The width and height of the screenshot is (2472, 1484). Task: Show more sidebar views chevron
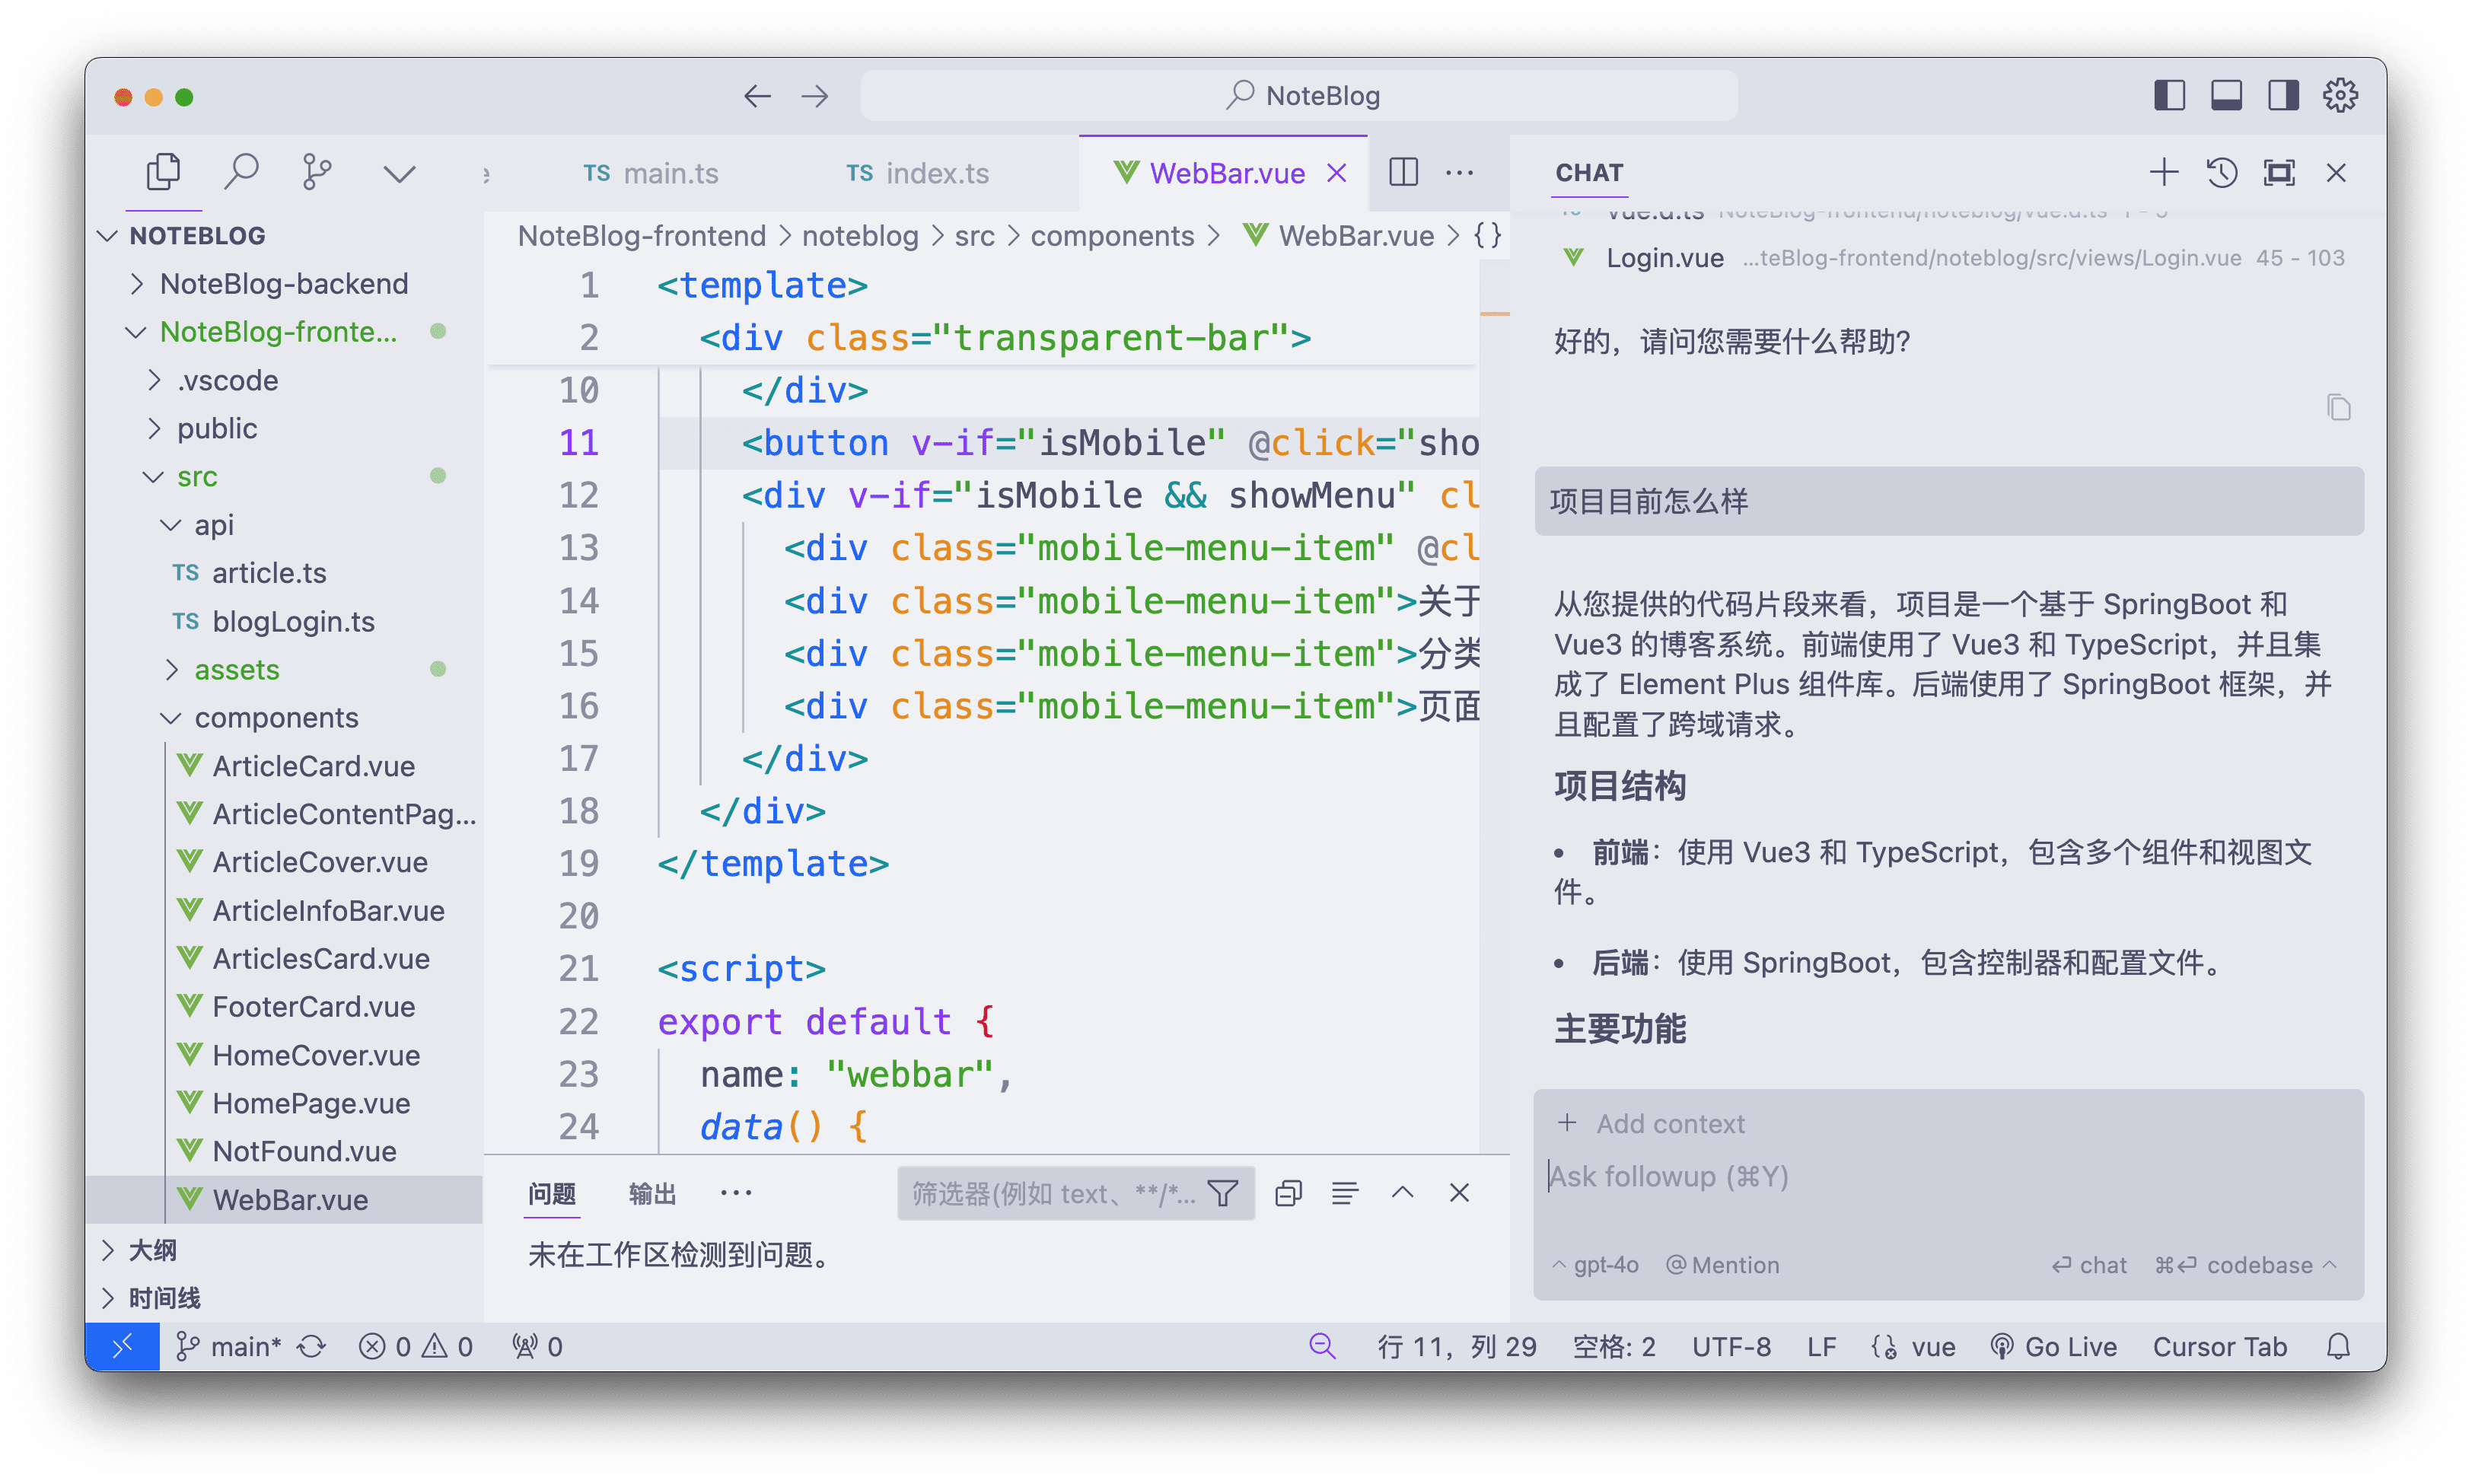coord(399,174)
